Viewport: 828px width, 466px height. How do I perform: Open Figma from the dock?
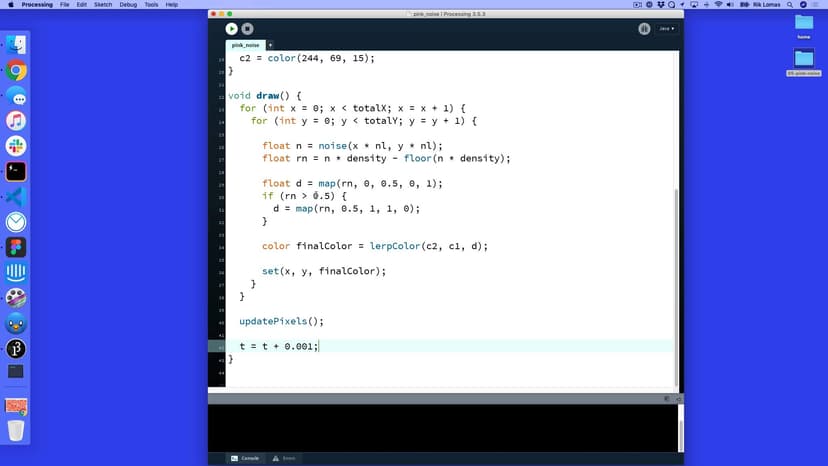16,247
